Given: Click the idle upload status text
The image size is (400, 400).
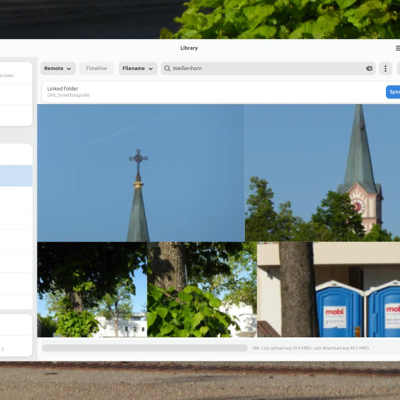Looking at the screenshot, I should [311, 348].
